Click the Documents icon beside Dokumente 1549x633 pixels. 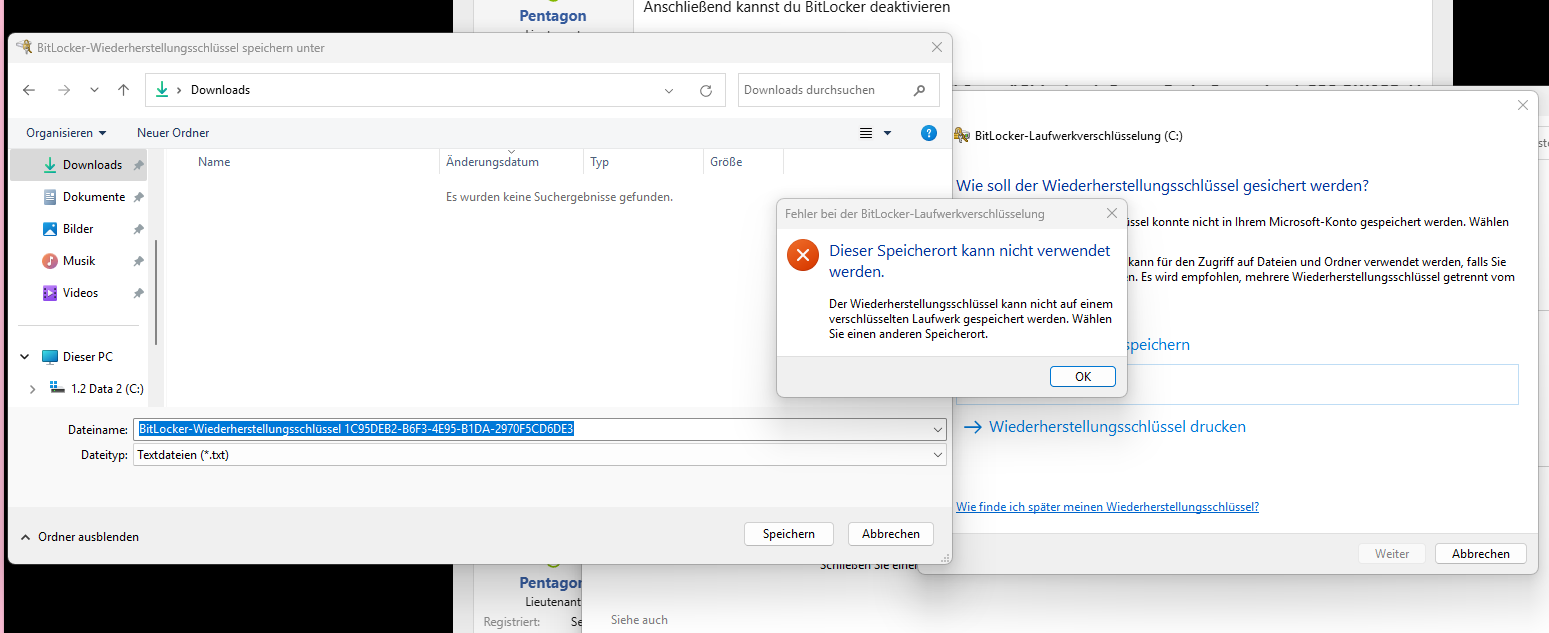point(50,197)
